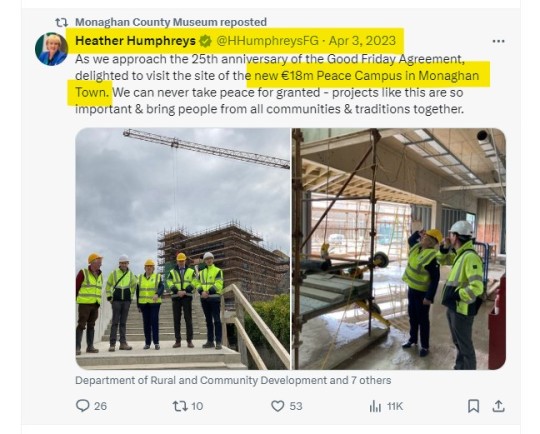Open left photo of group on steps
Screen dimensions: 540x434
(x=183, y=249)
